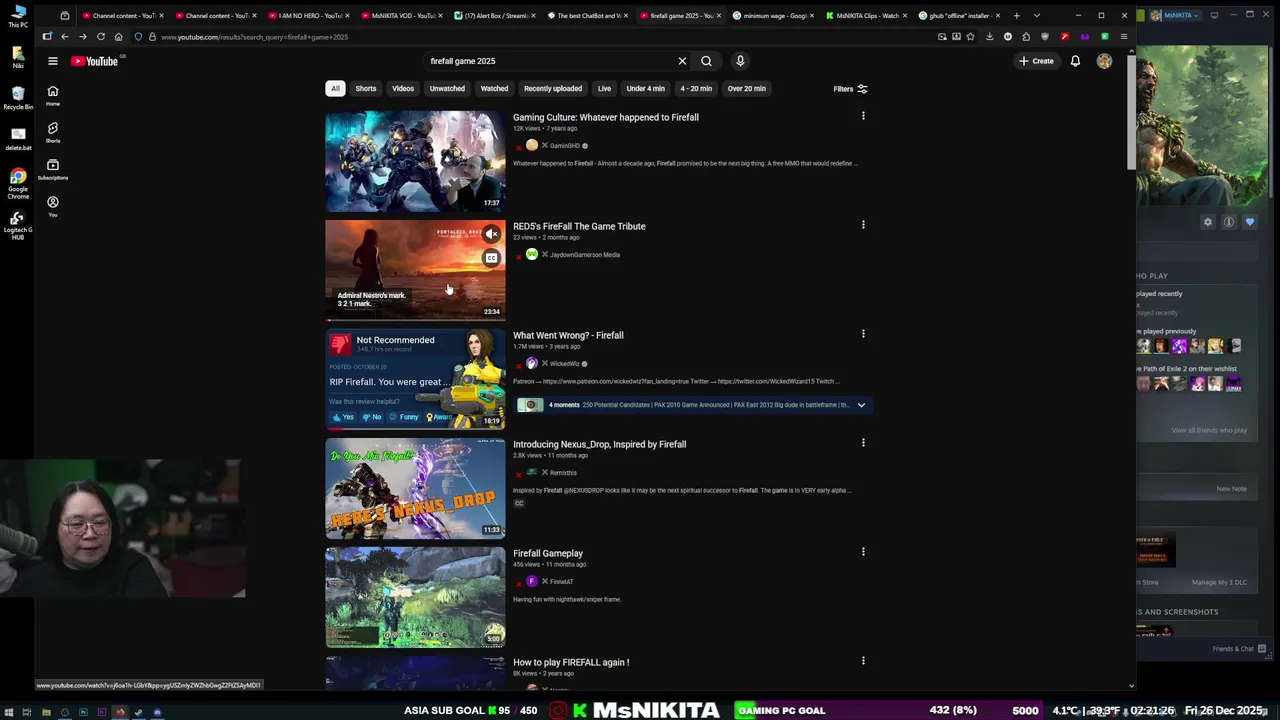
Task: Open the Create menu
Action: [x=1036, y=61]
